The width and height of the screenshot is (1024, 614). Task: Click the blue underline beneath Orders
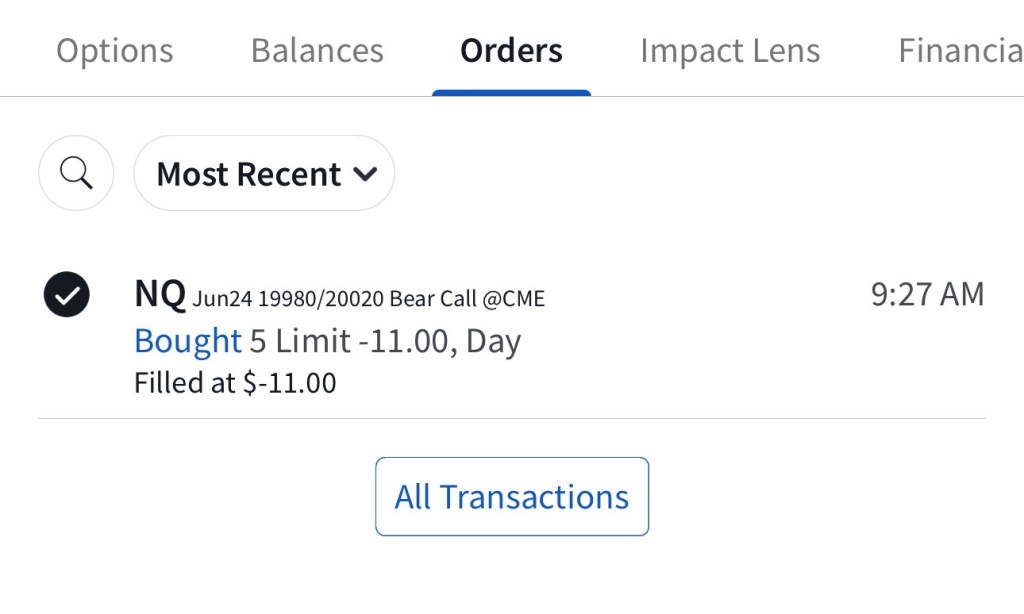[x=511, y=93]
